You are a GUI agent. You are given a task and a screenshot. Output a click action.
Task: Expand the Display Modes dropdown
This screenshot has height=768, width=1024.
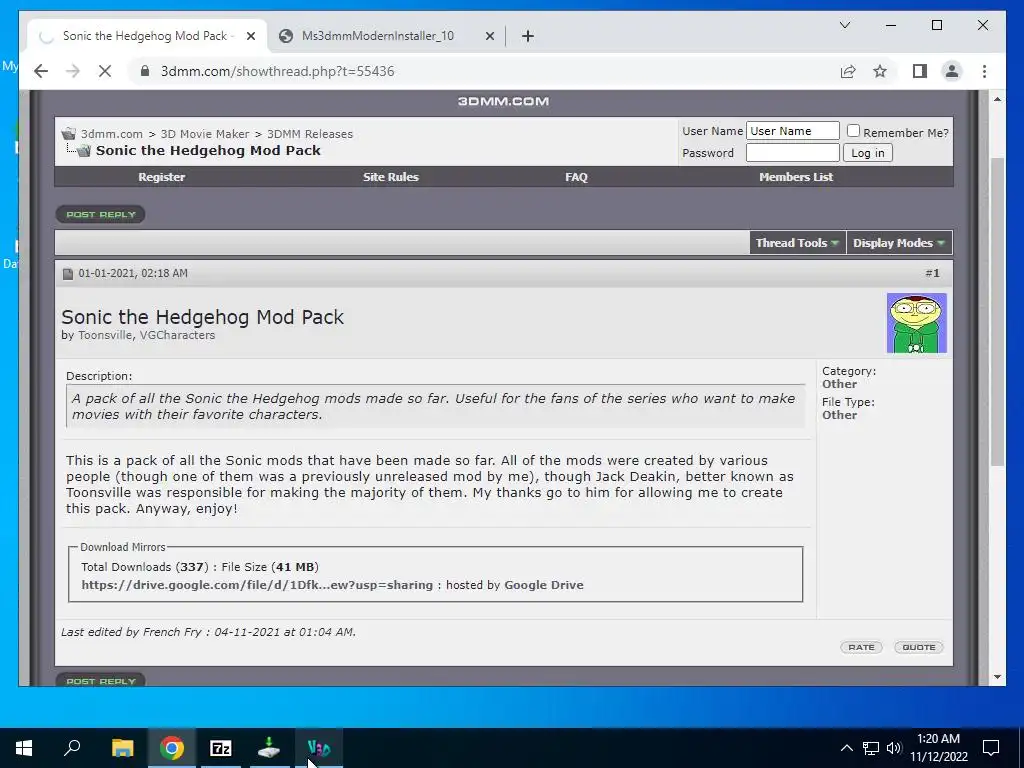(899, 243)
